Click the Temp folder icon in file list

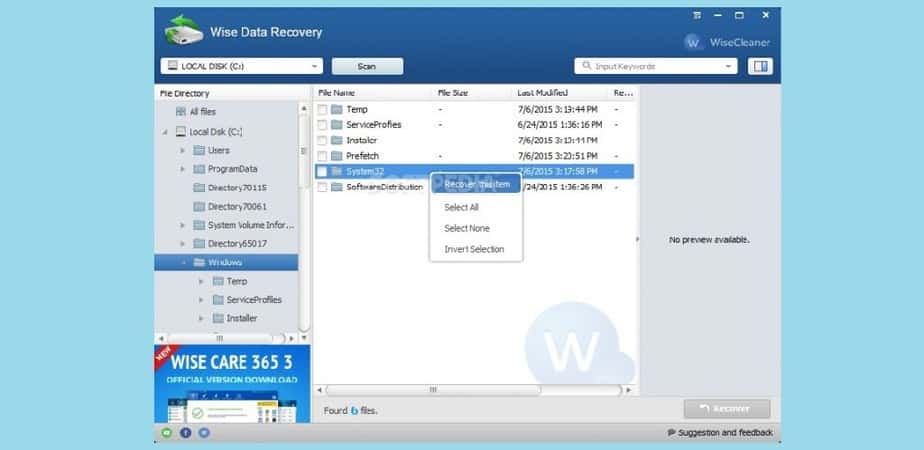[336, 109]
